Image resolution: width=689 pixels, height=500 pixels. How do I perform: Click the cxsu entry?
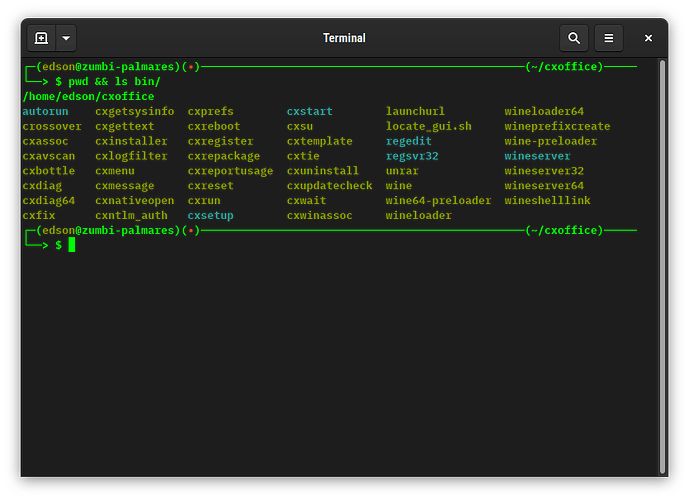[300, 126]
